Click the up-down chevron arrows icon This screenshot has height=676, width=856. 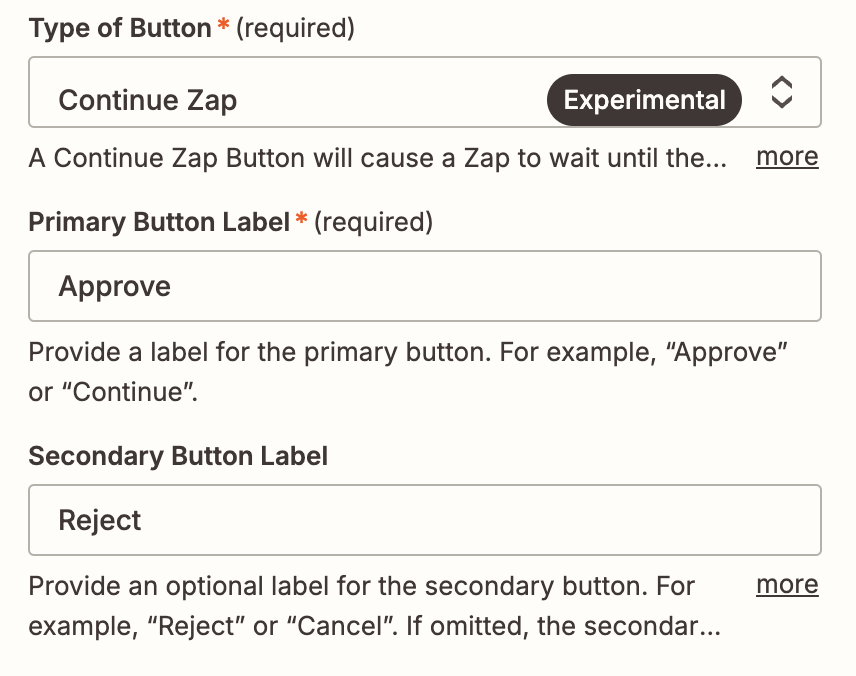point(781,93)
